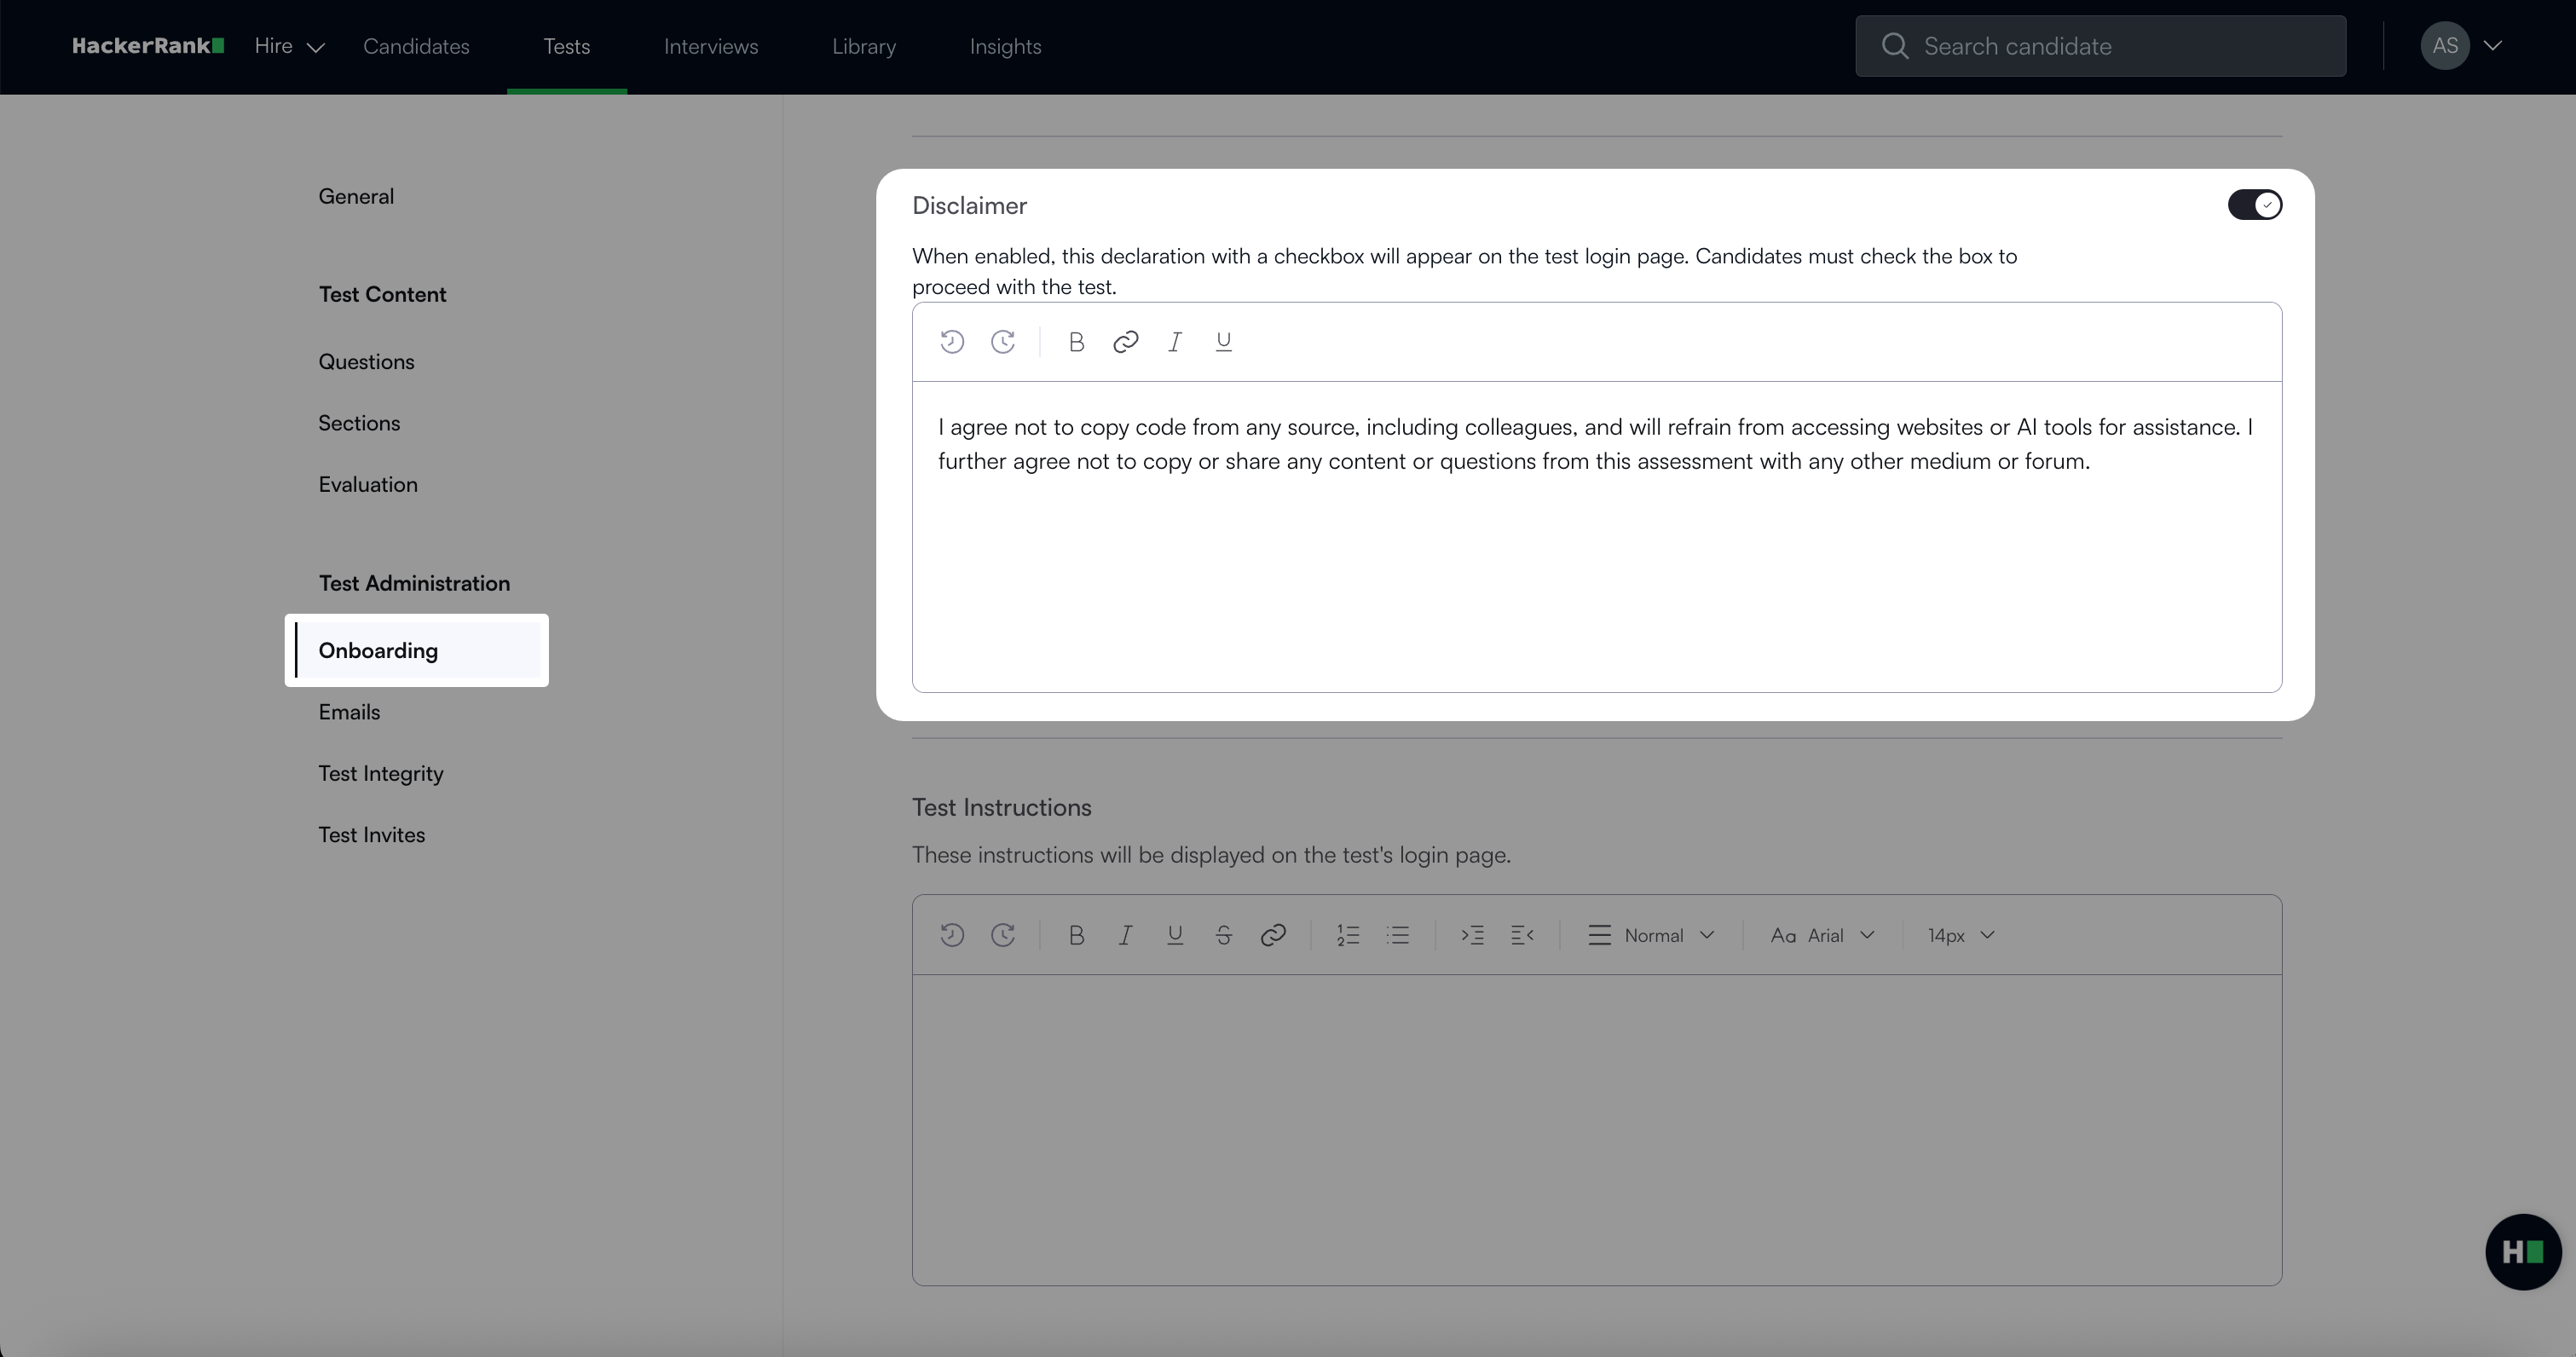Expand the AS account menu
This screenshot has width=2576, height=1357.
click(2462, 46)
